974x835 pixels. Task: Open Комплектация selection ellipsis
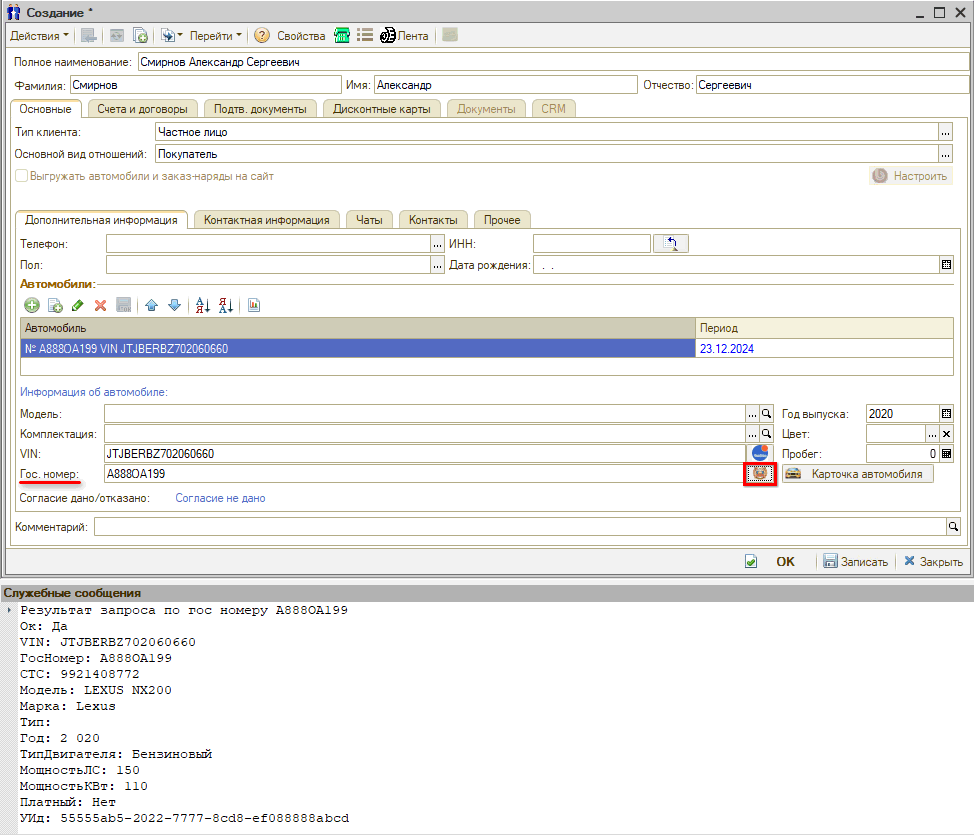pos(752,434)
